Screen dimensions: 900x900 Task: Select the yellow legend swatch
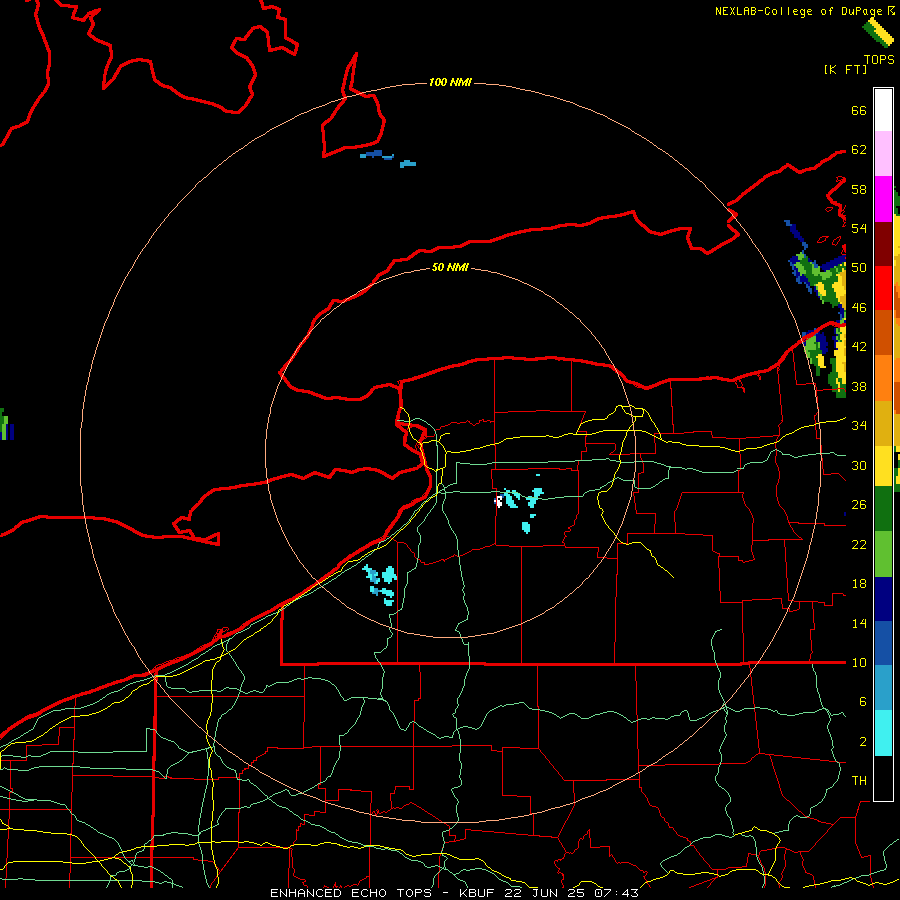883,466
